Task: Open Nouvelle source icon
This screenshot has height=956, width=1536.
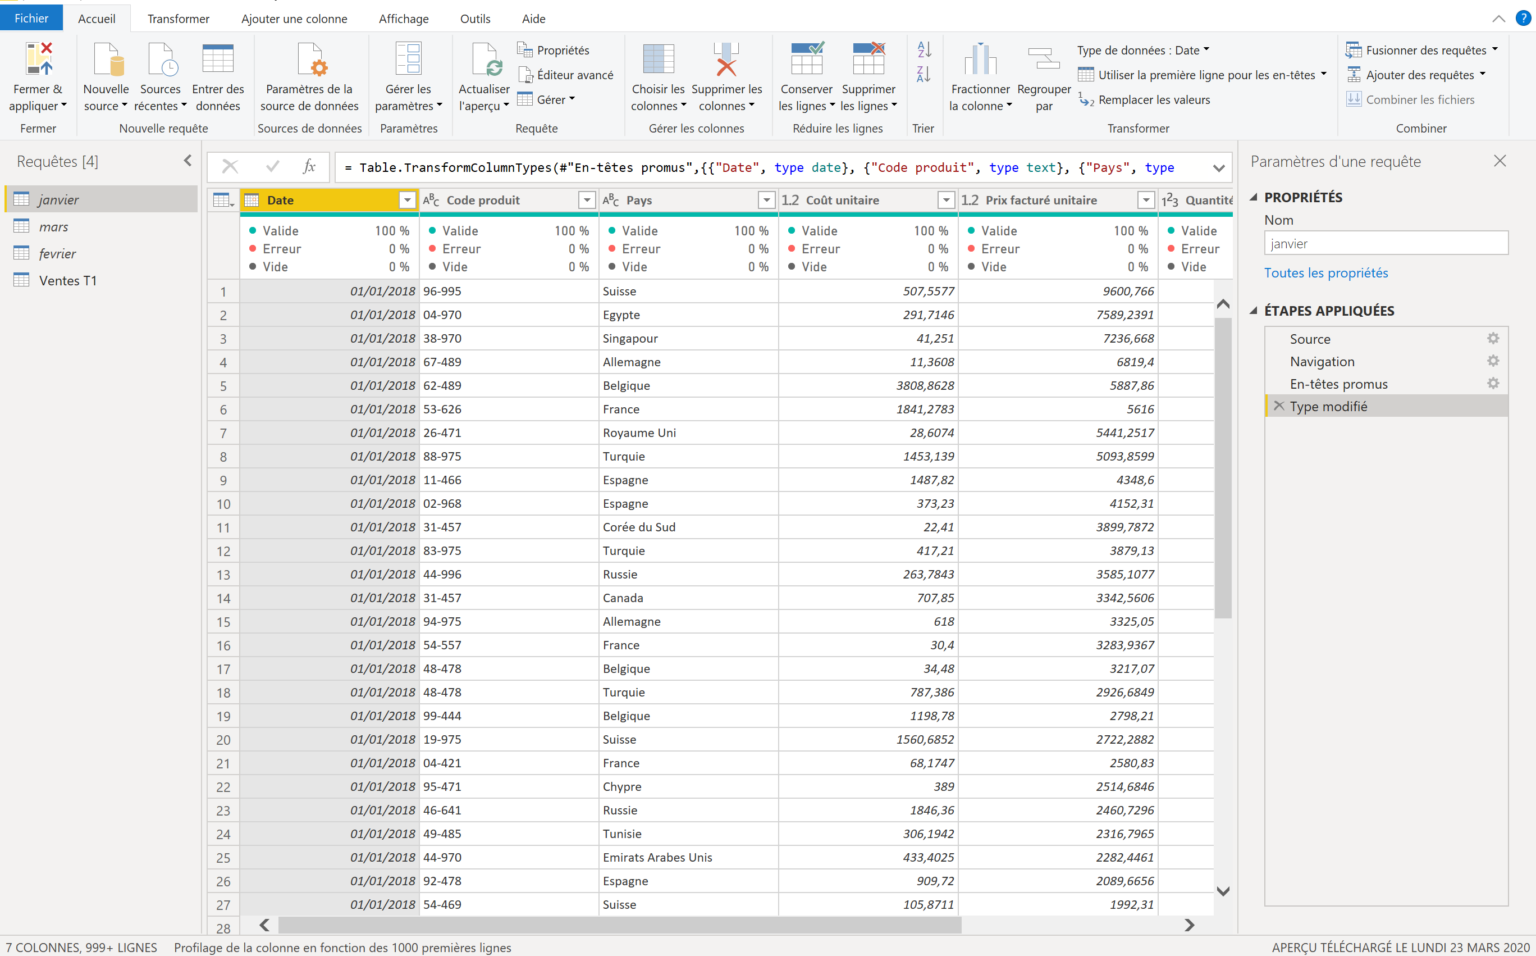Action: [107, 59]
